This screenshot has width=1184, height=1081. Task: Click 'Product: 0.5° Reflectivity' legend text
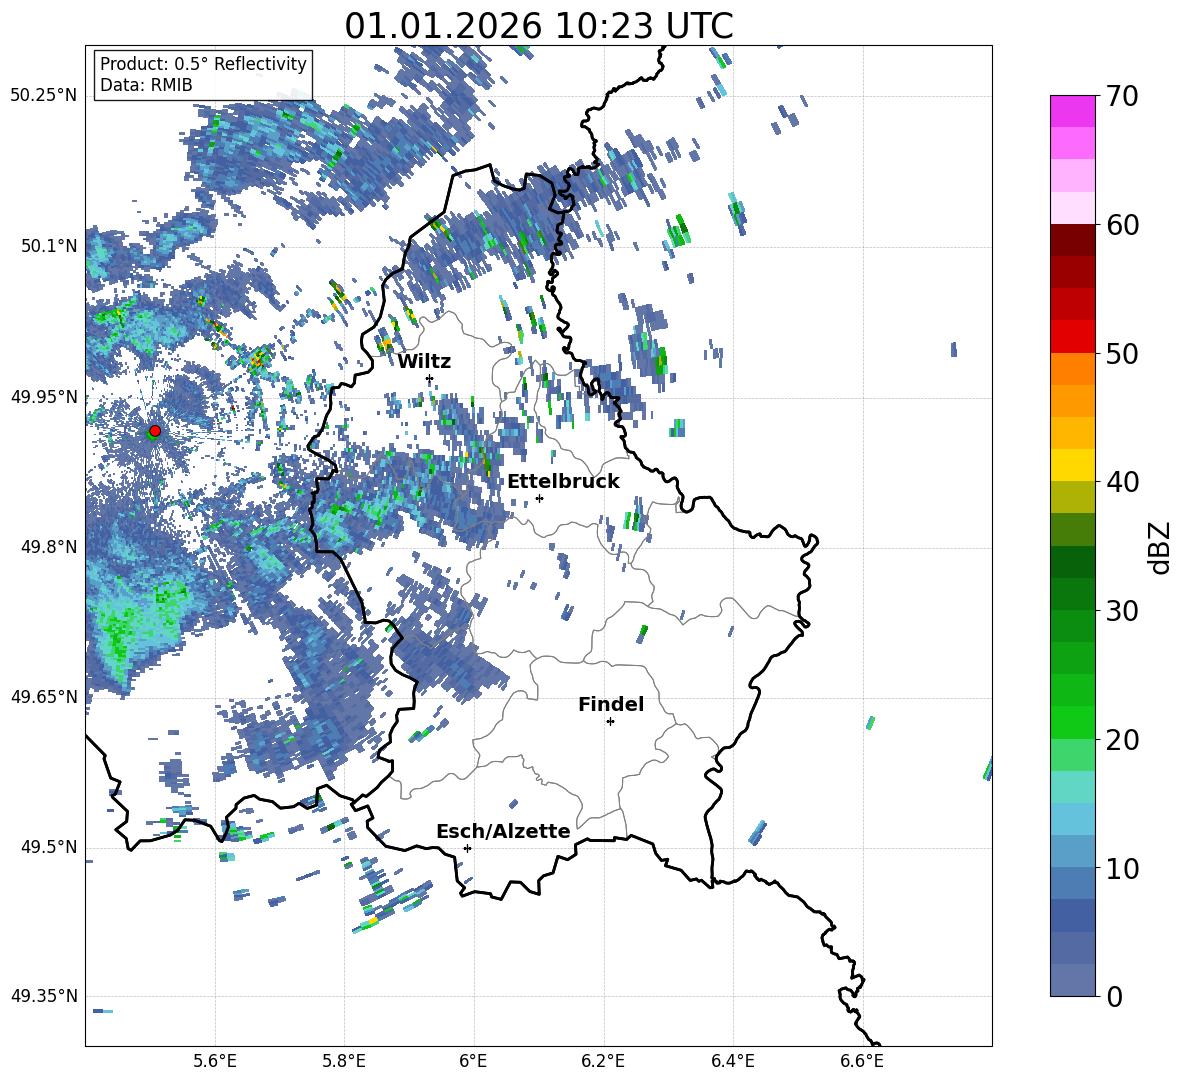pyautogui.click(x=203, y=64)
